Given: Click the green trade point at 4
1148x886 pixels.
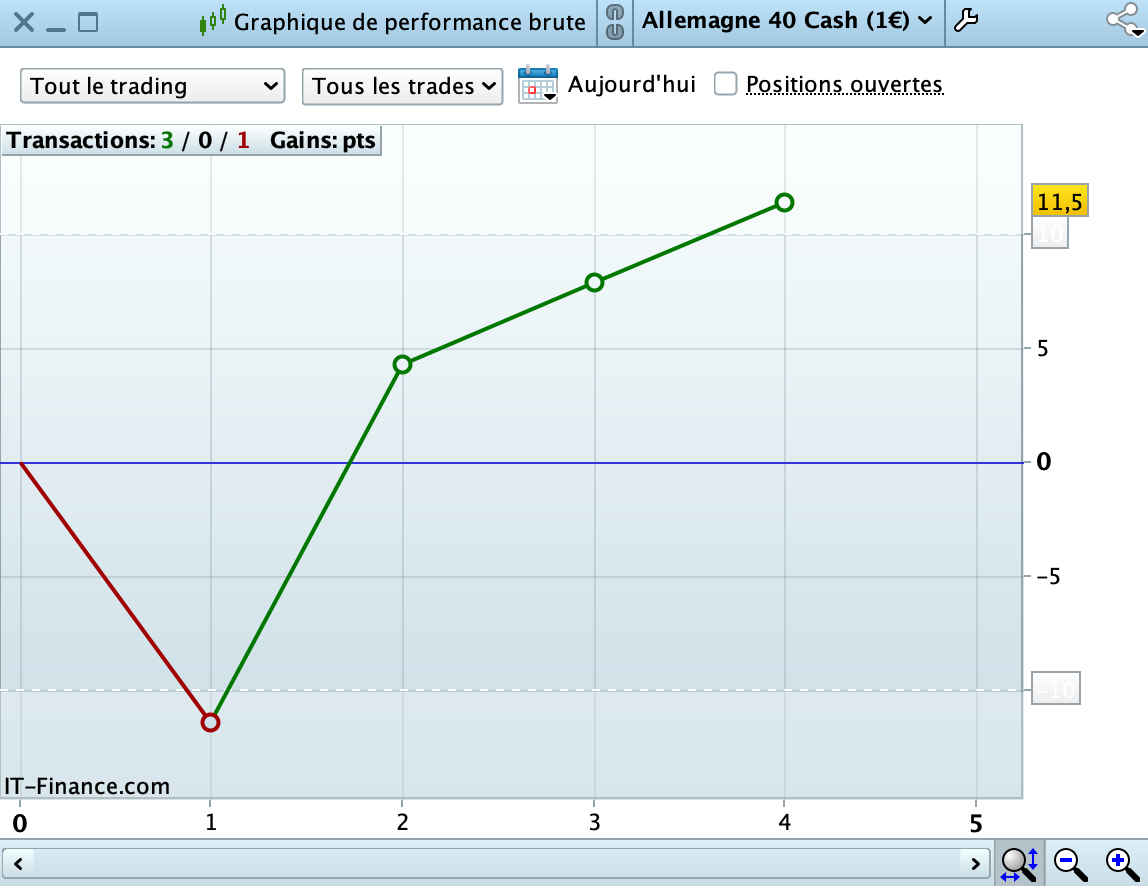Looking at the screenshot, I should [x=784, y=203].
